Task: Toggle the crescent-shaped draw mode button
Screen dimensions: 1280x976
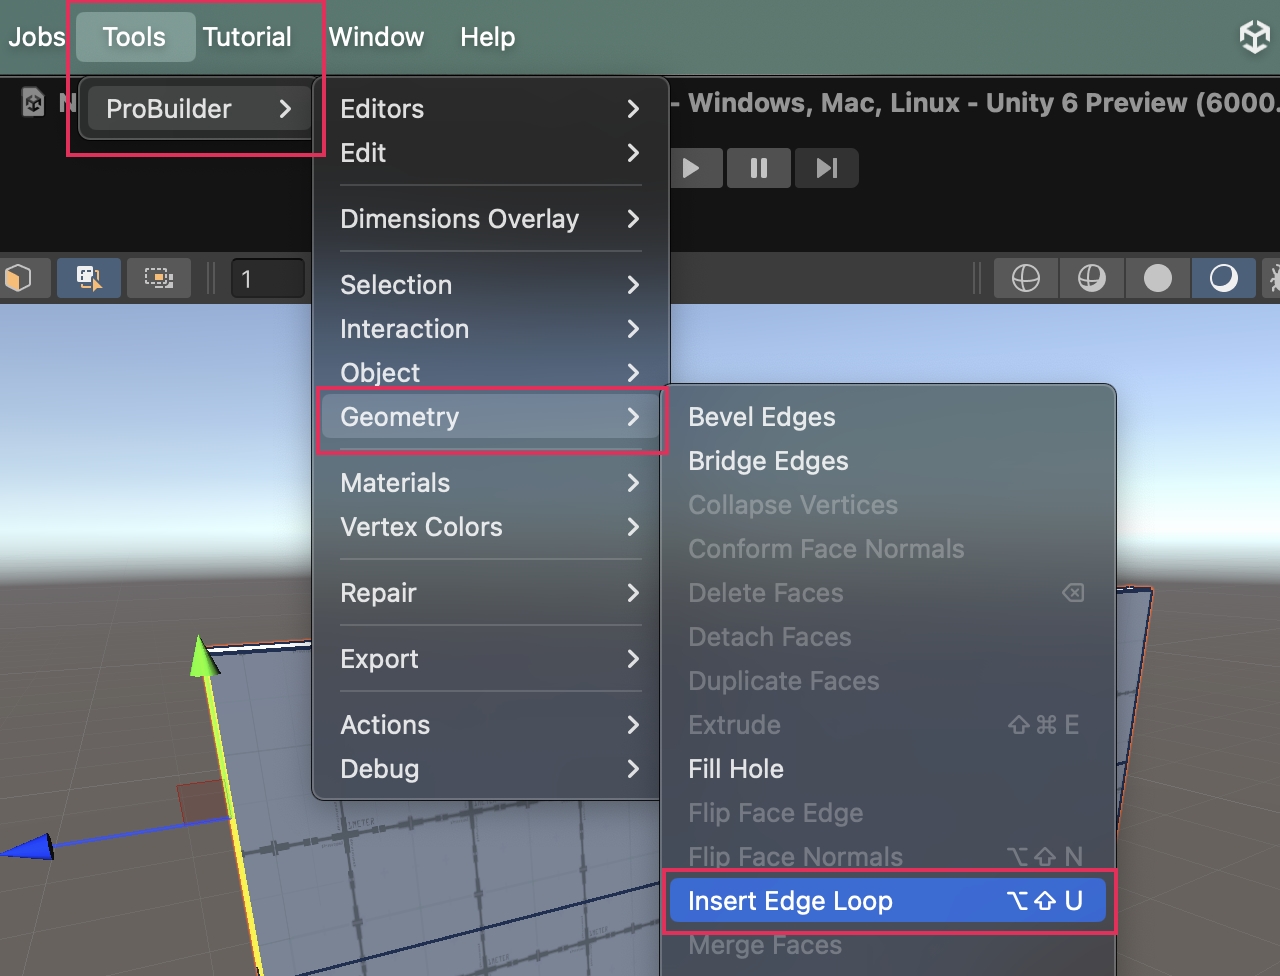Action: (1224, 278)
